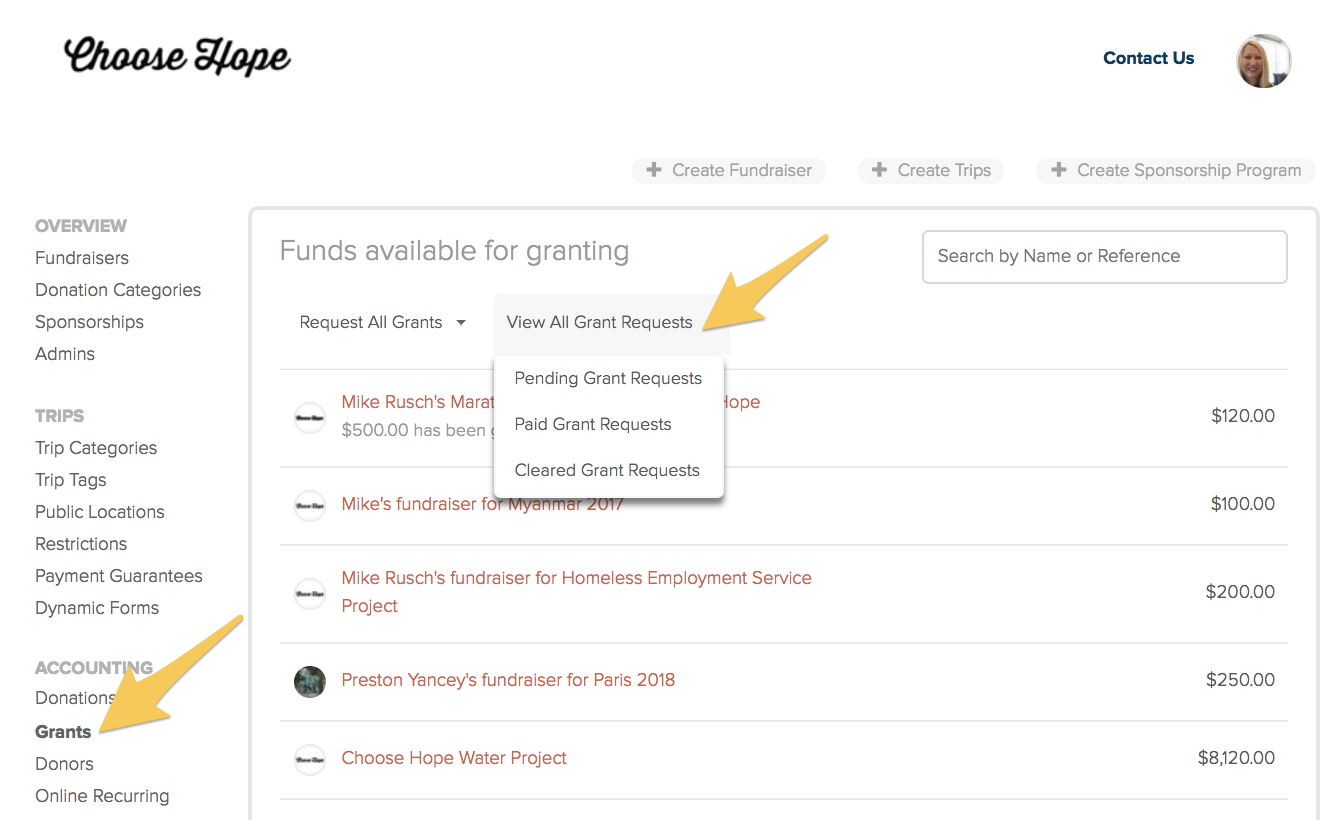Click the logo beside Choose Hope Water Project
The image size is (1340, 820).
(310, 760)
